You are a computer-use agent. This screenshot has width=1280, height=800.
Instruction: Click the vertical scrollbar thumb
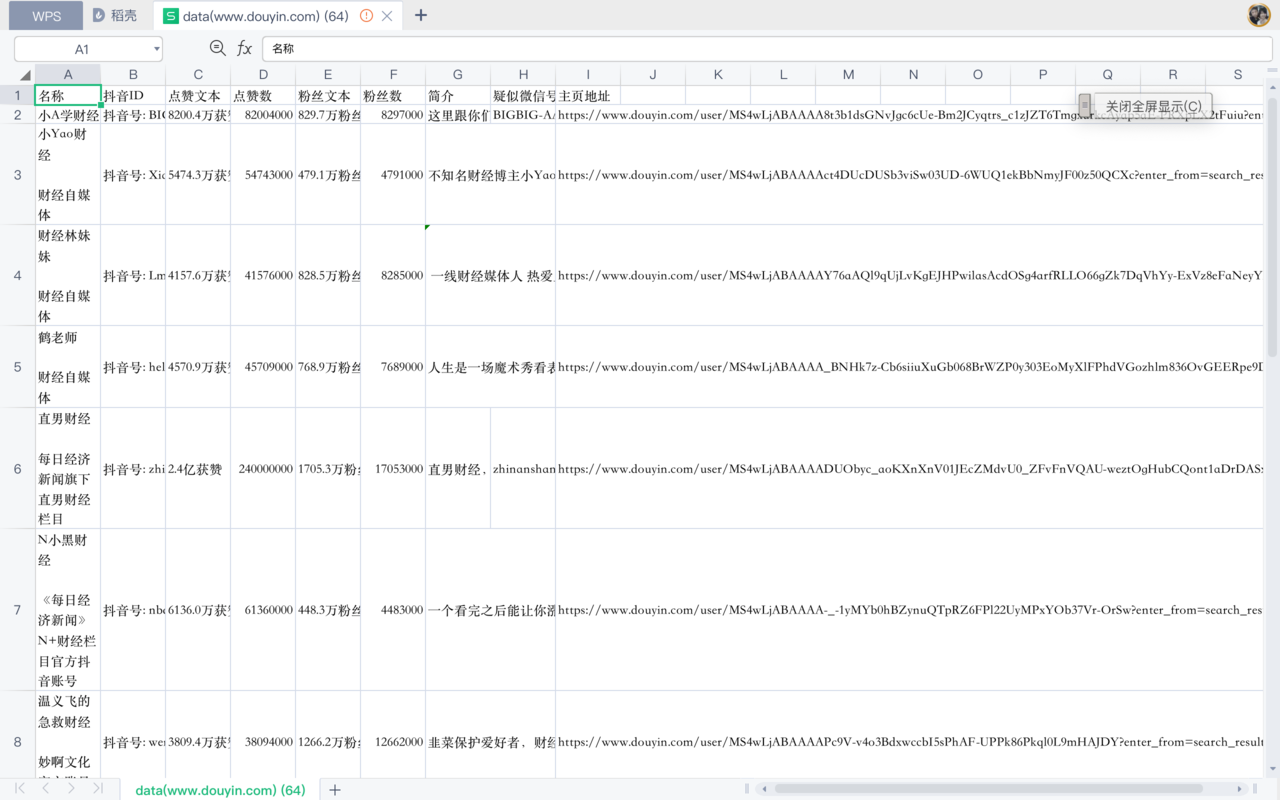coord(1272,226)
